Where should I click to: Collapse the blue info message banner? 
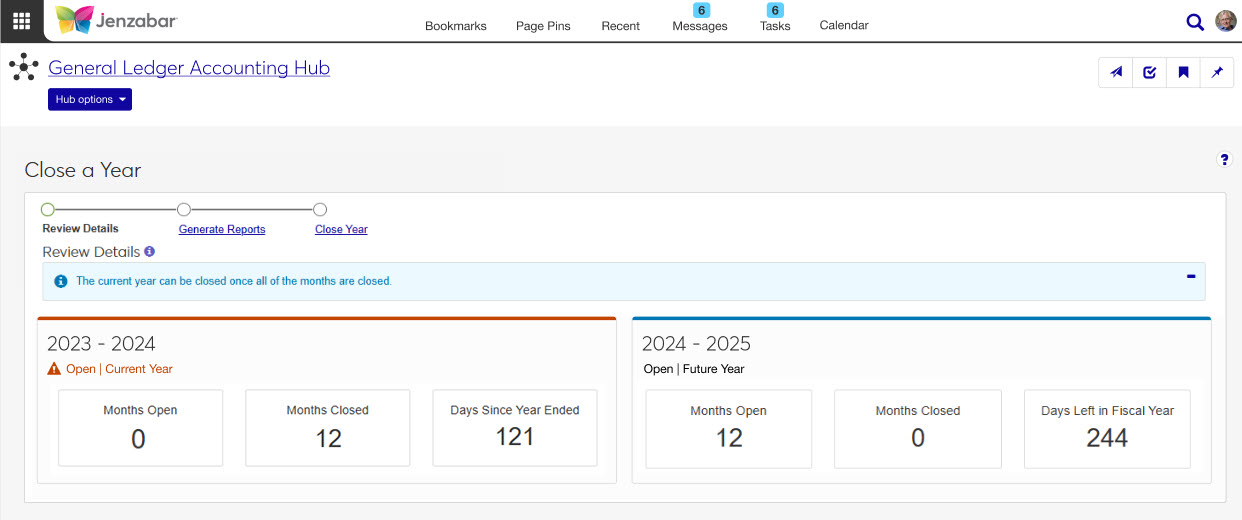[x=1191, y=276]
